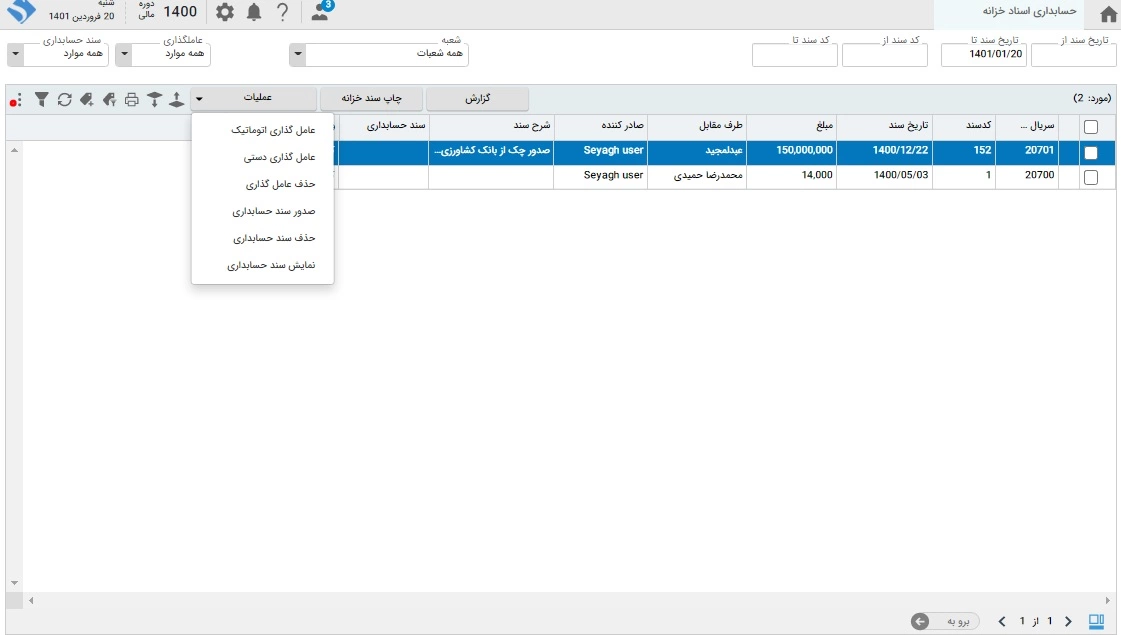
Task: Check the select-all checkbox in table header
Action: (1091, 127)
